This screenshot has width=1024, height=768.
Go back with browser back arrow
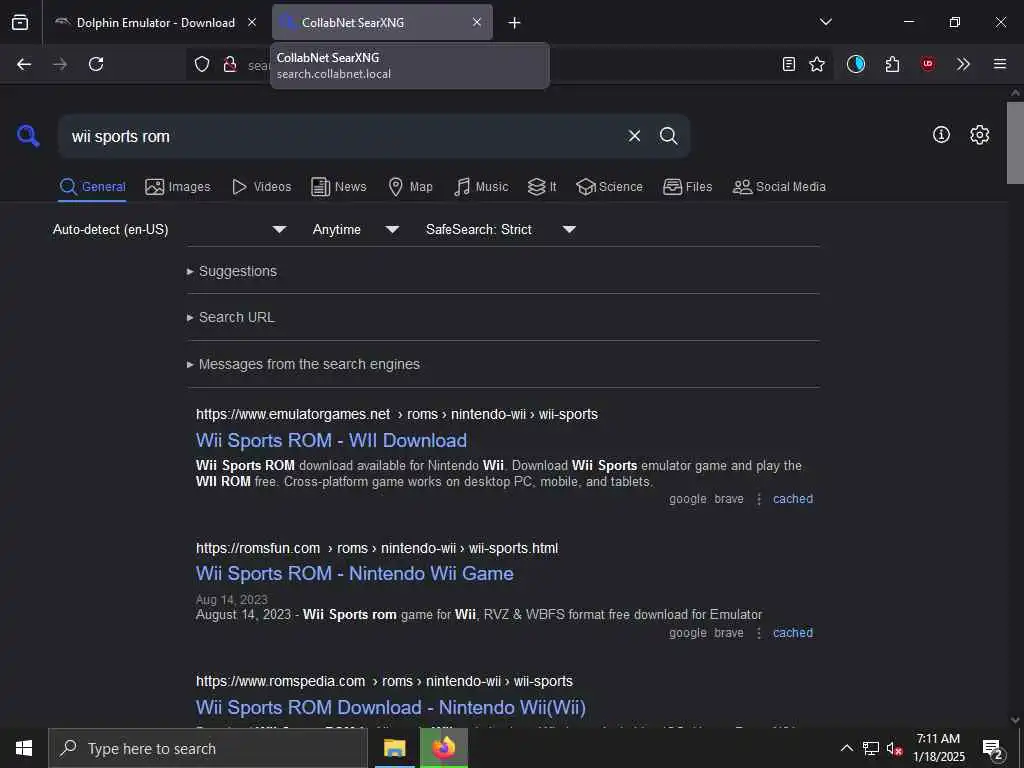click(x=24, y=64)
